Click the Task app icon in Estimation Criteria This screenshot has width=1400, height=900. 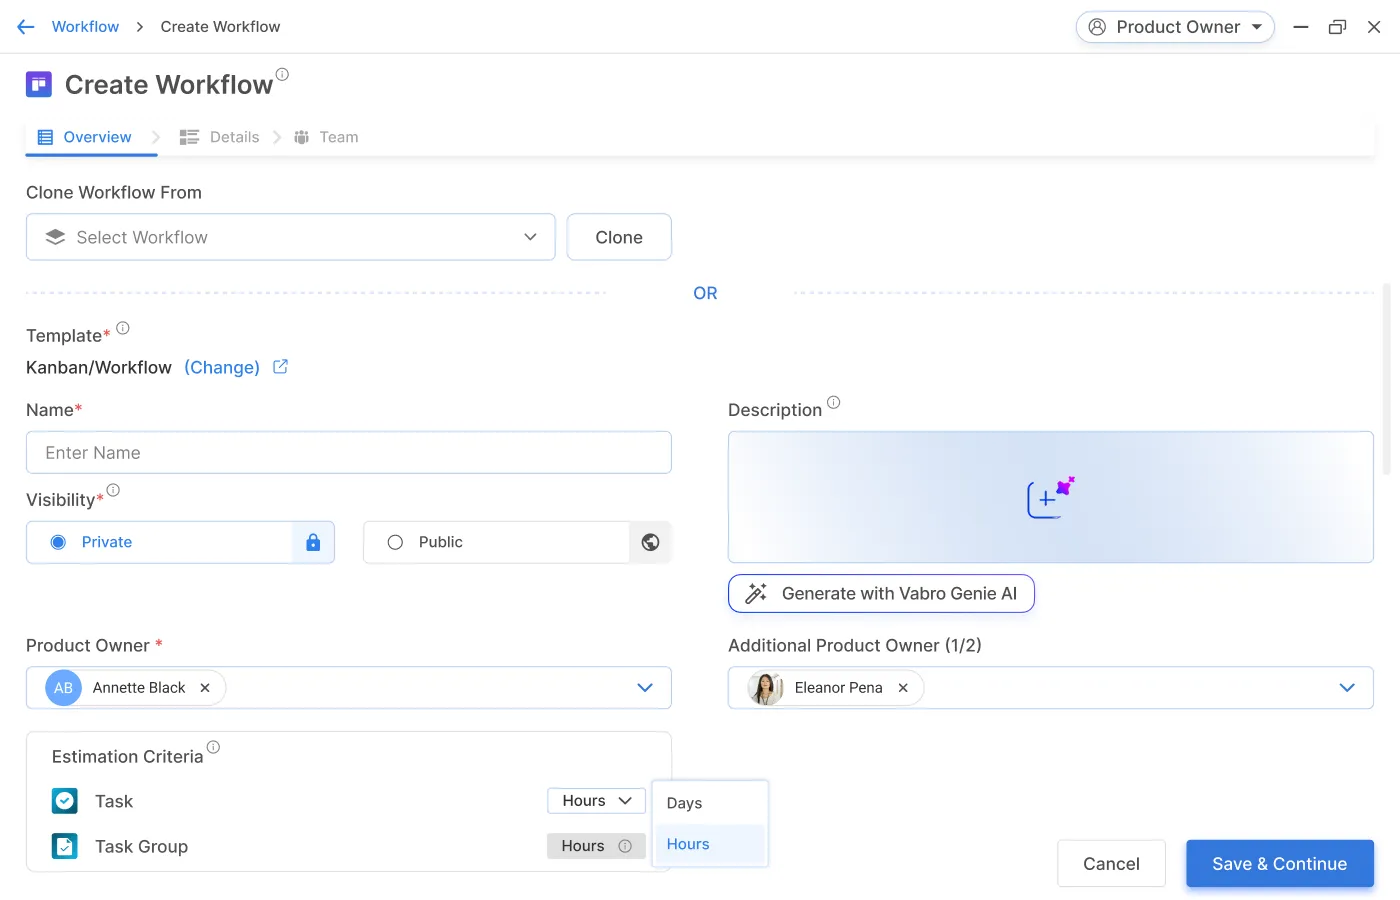tap(64, 800)
